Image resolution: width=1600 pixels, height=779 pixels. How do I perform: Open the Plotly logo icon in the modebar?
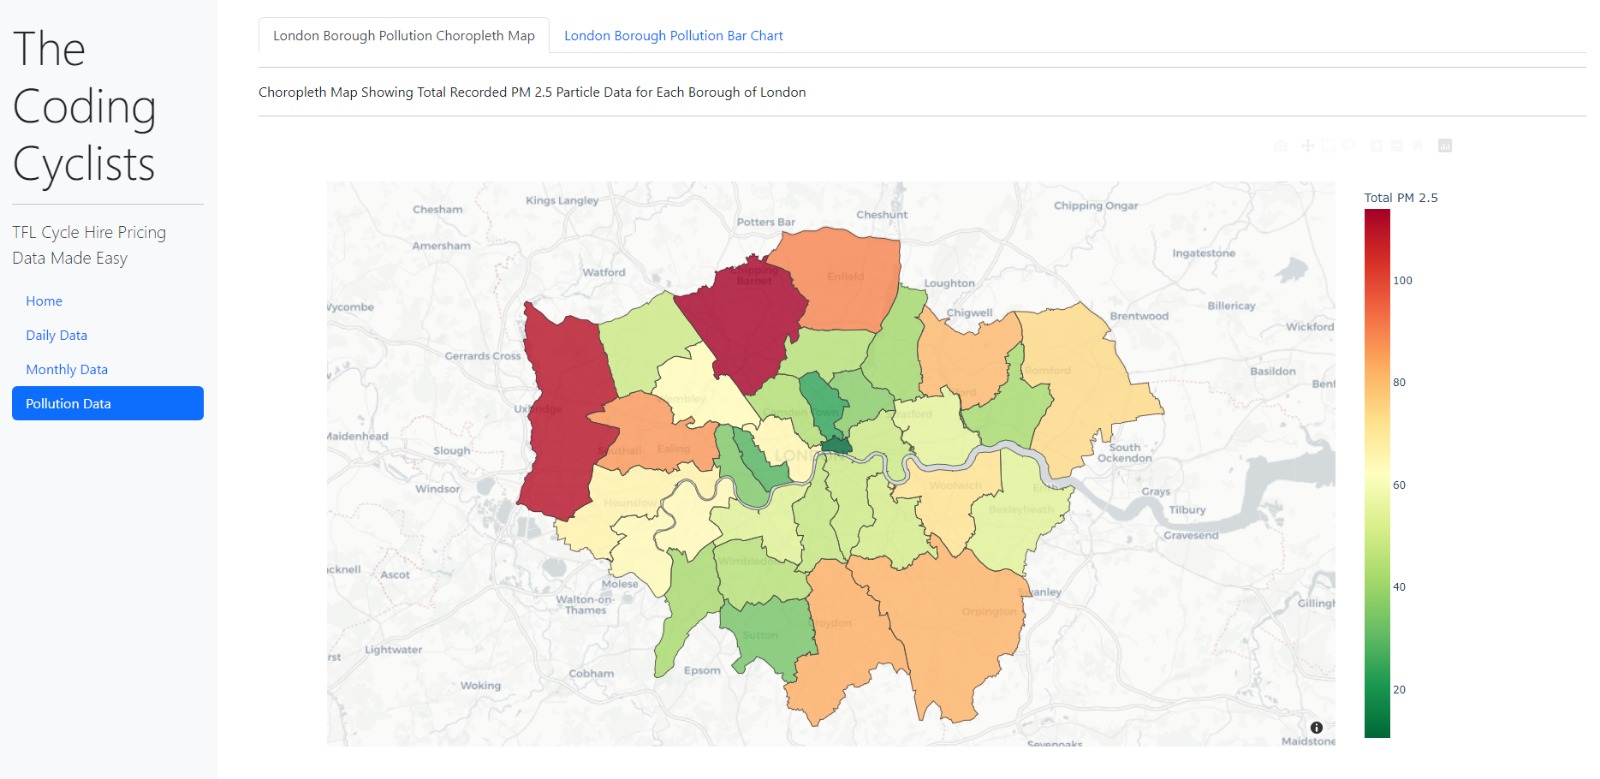1445,146
